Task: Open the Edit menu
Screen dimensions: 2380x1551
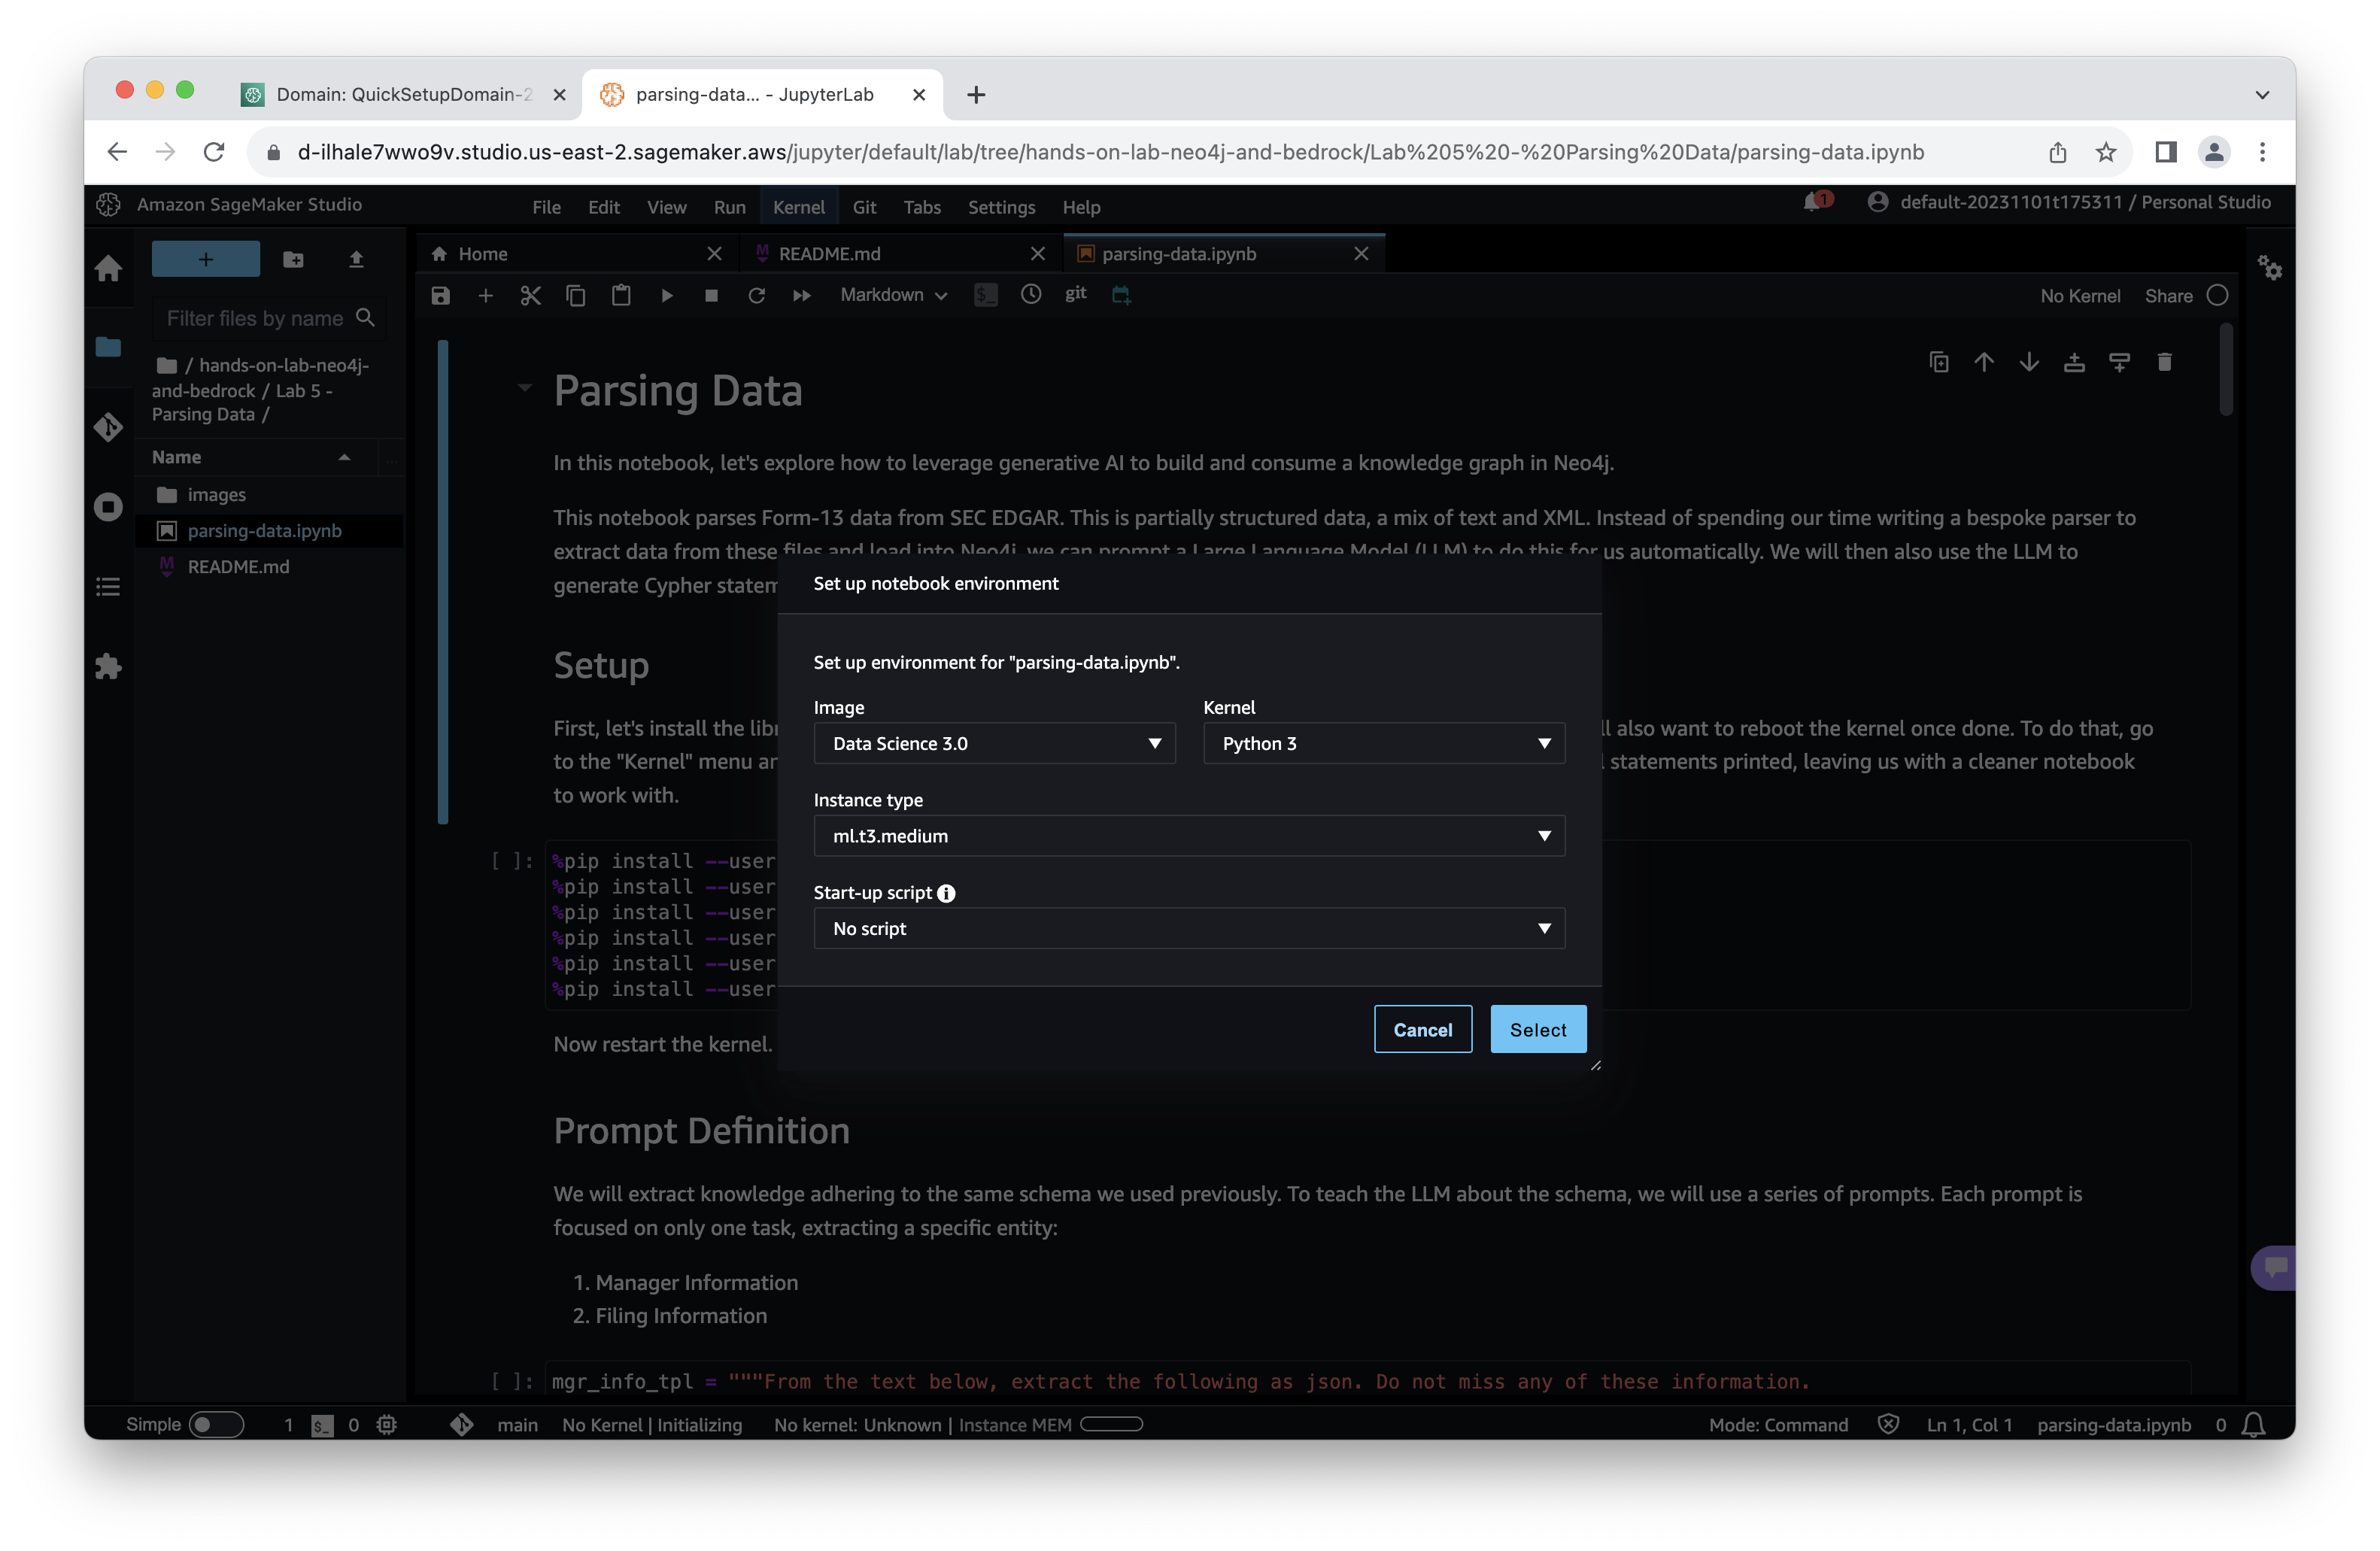Action: coord(604,207)
